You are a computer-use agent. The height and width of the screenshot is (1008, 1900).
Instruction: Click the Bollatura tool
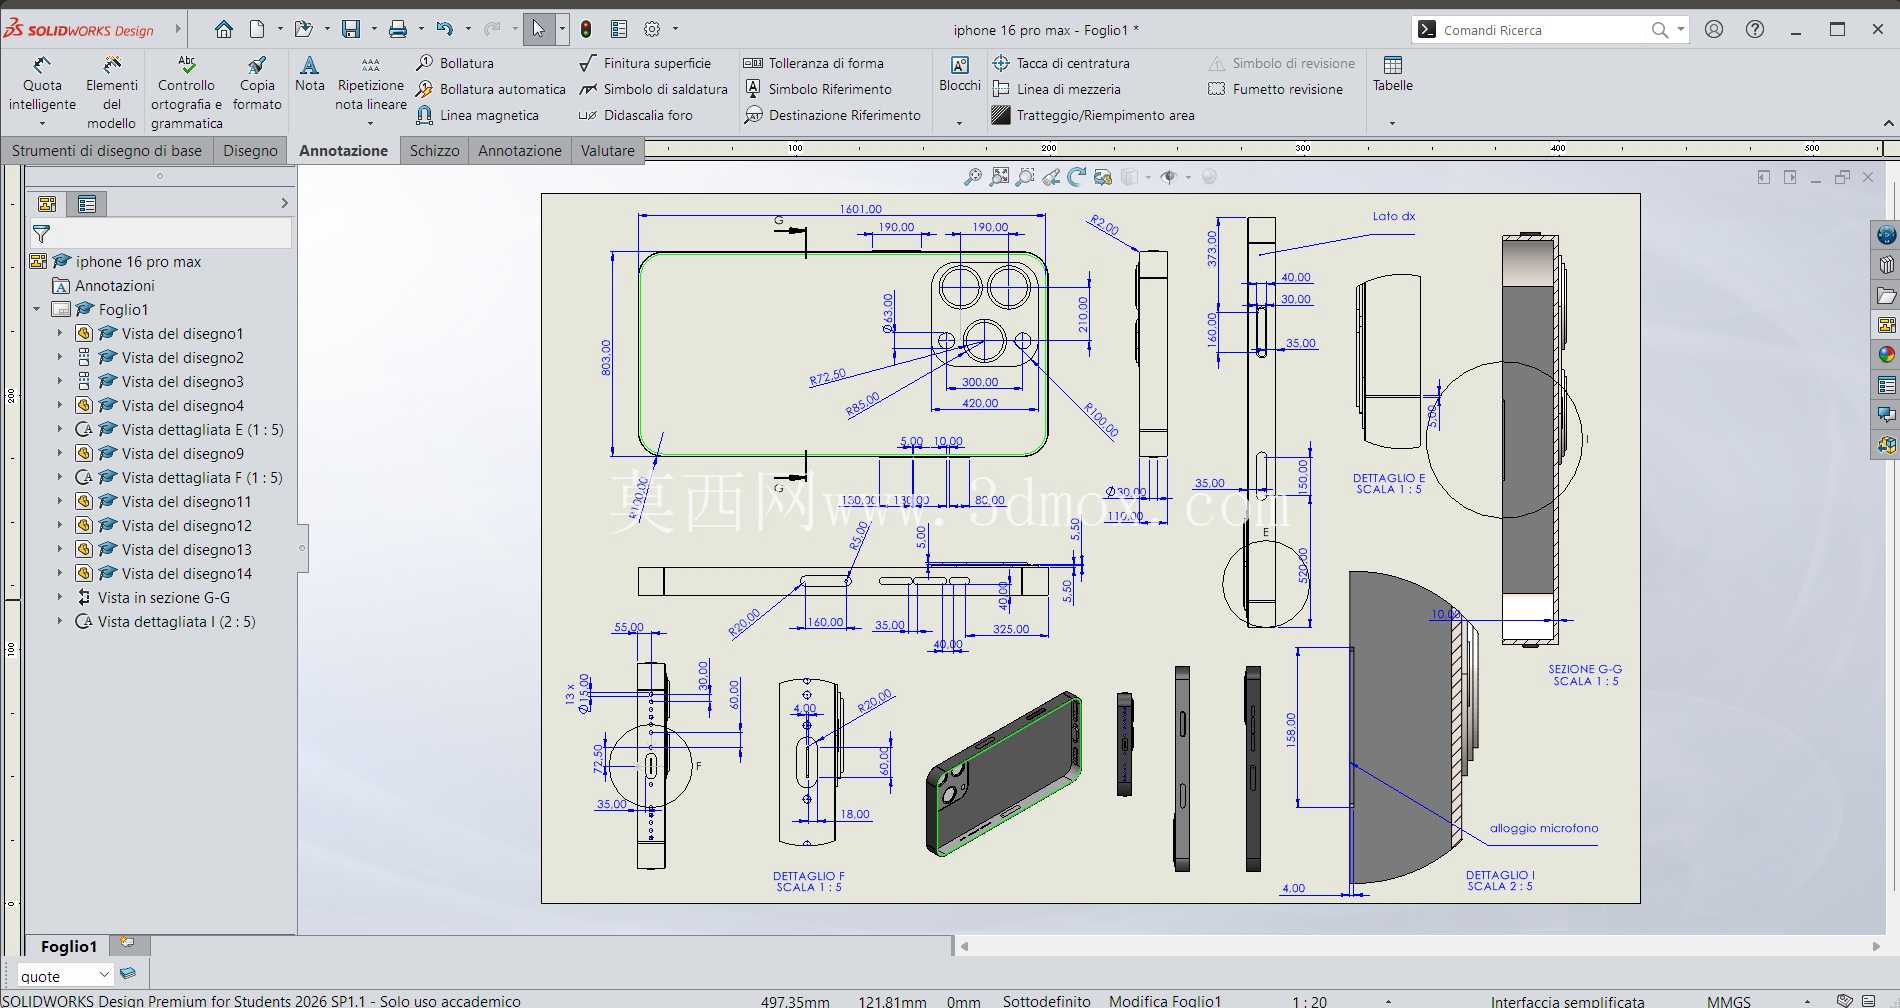tap(455, 63)
